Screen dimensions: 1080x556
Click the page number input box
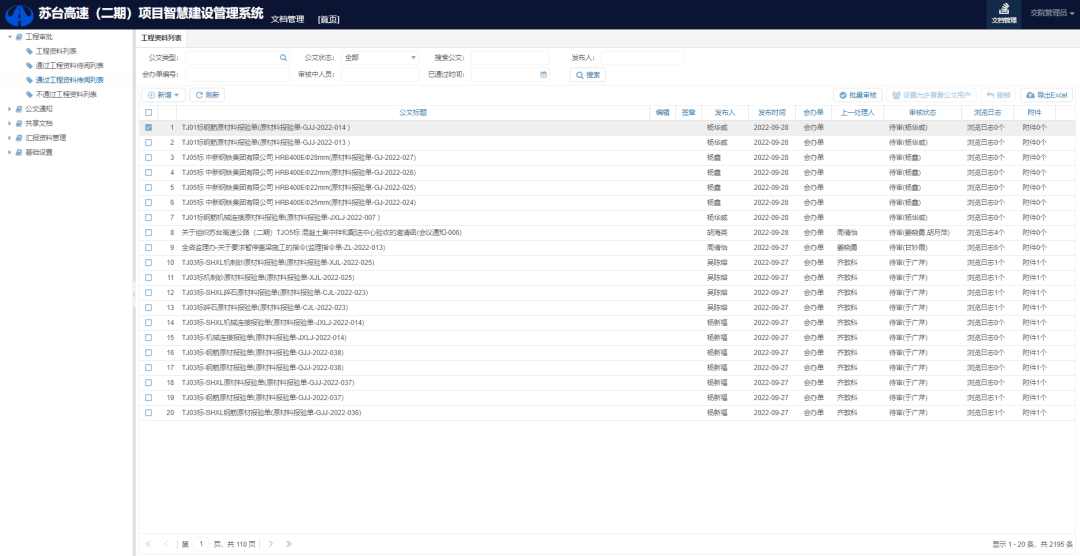pos(201,544)
